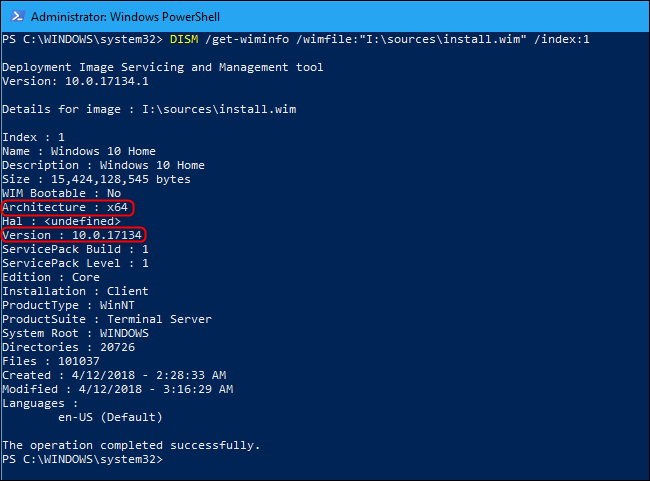Click the PowerShell icon in the title bar
This screenshot has width=650, height=481.
coord(16,17)
